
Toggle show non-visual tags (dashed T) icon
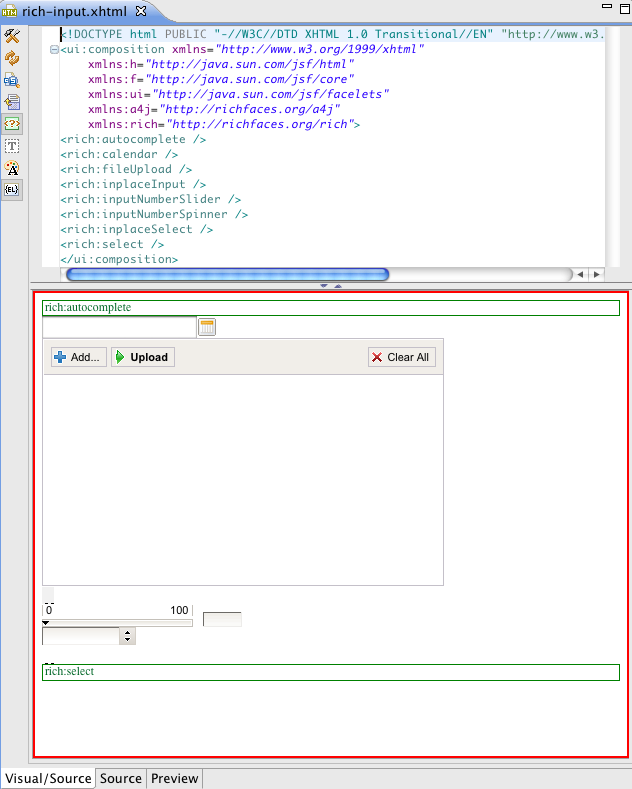tap(12, 146)
